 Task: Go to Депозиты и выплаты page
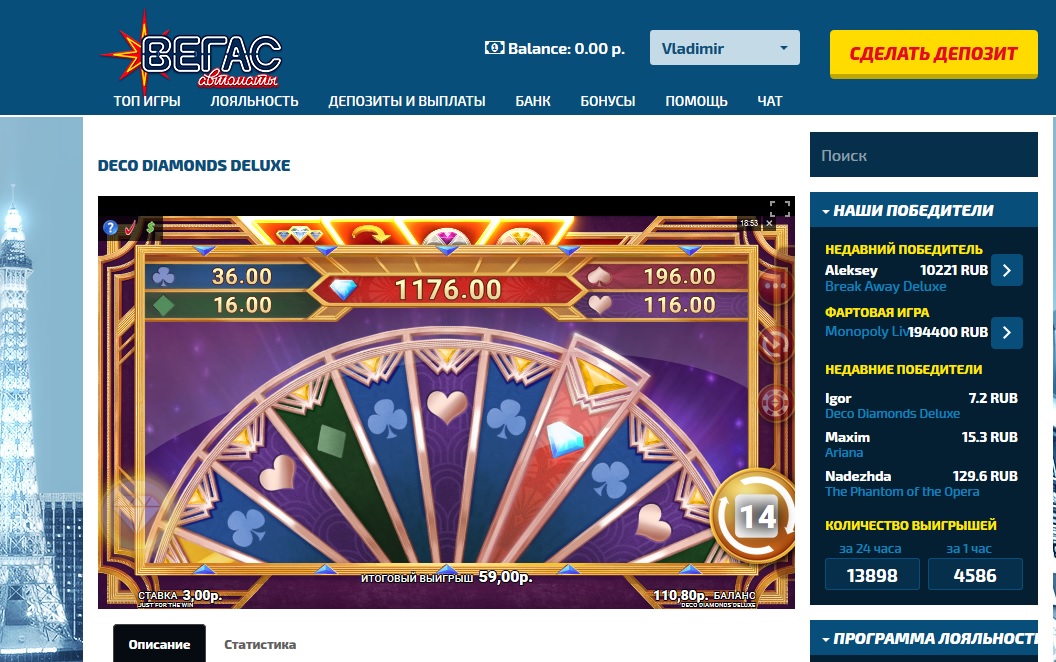(x=407, y=101)
